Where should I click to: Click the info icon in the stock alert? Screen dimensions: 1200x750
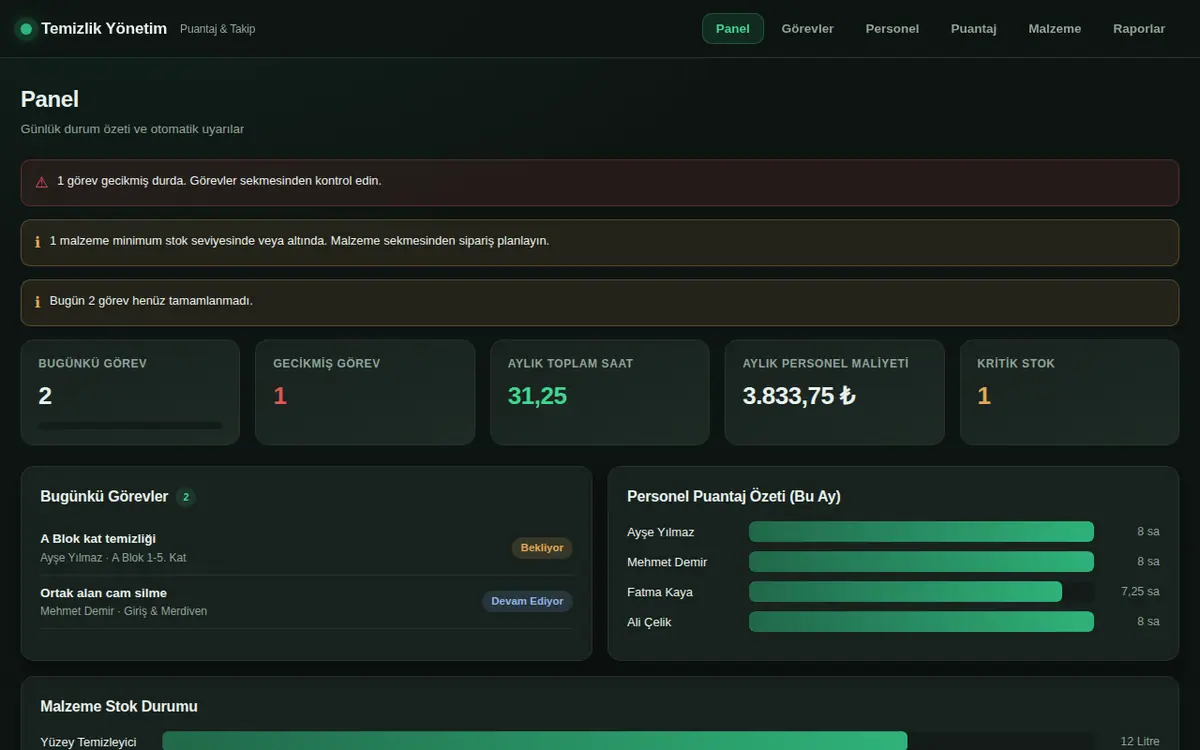38,241
